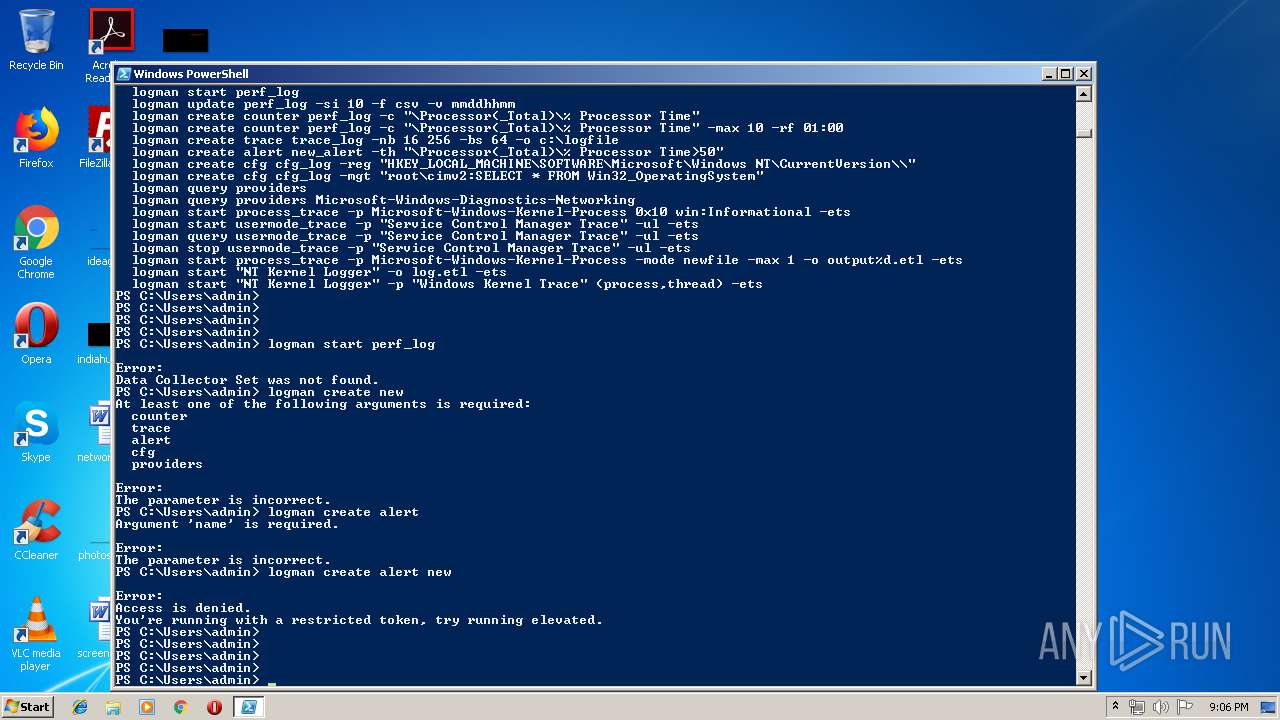Open the CCleaner desktop shortcut
Image resolution: width=1280 pixels, height=720 pixels.
pyautogui.click(x=36, y=530)
